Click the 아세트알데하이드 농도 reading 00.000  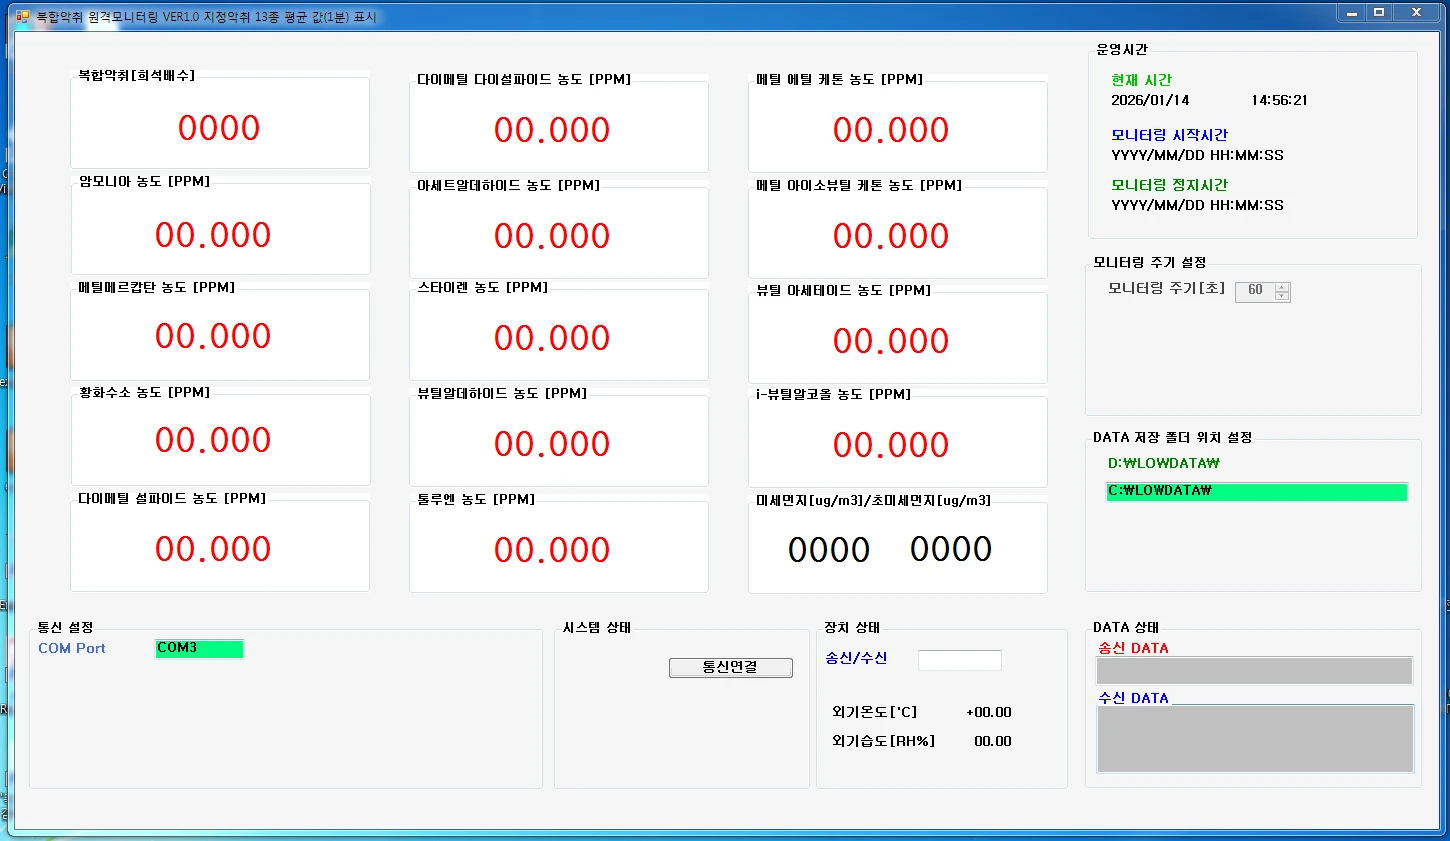click(552, 236)
